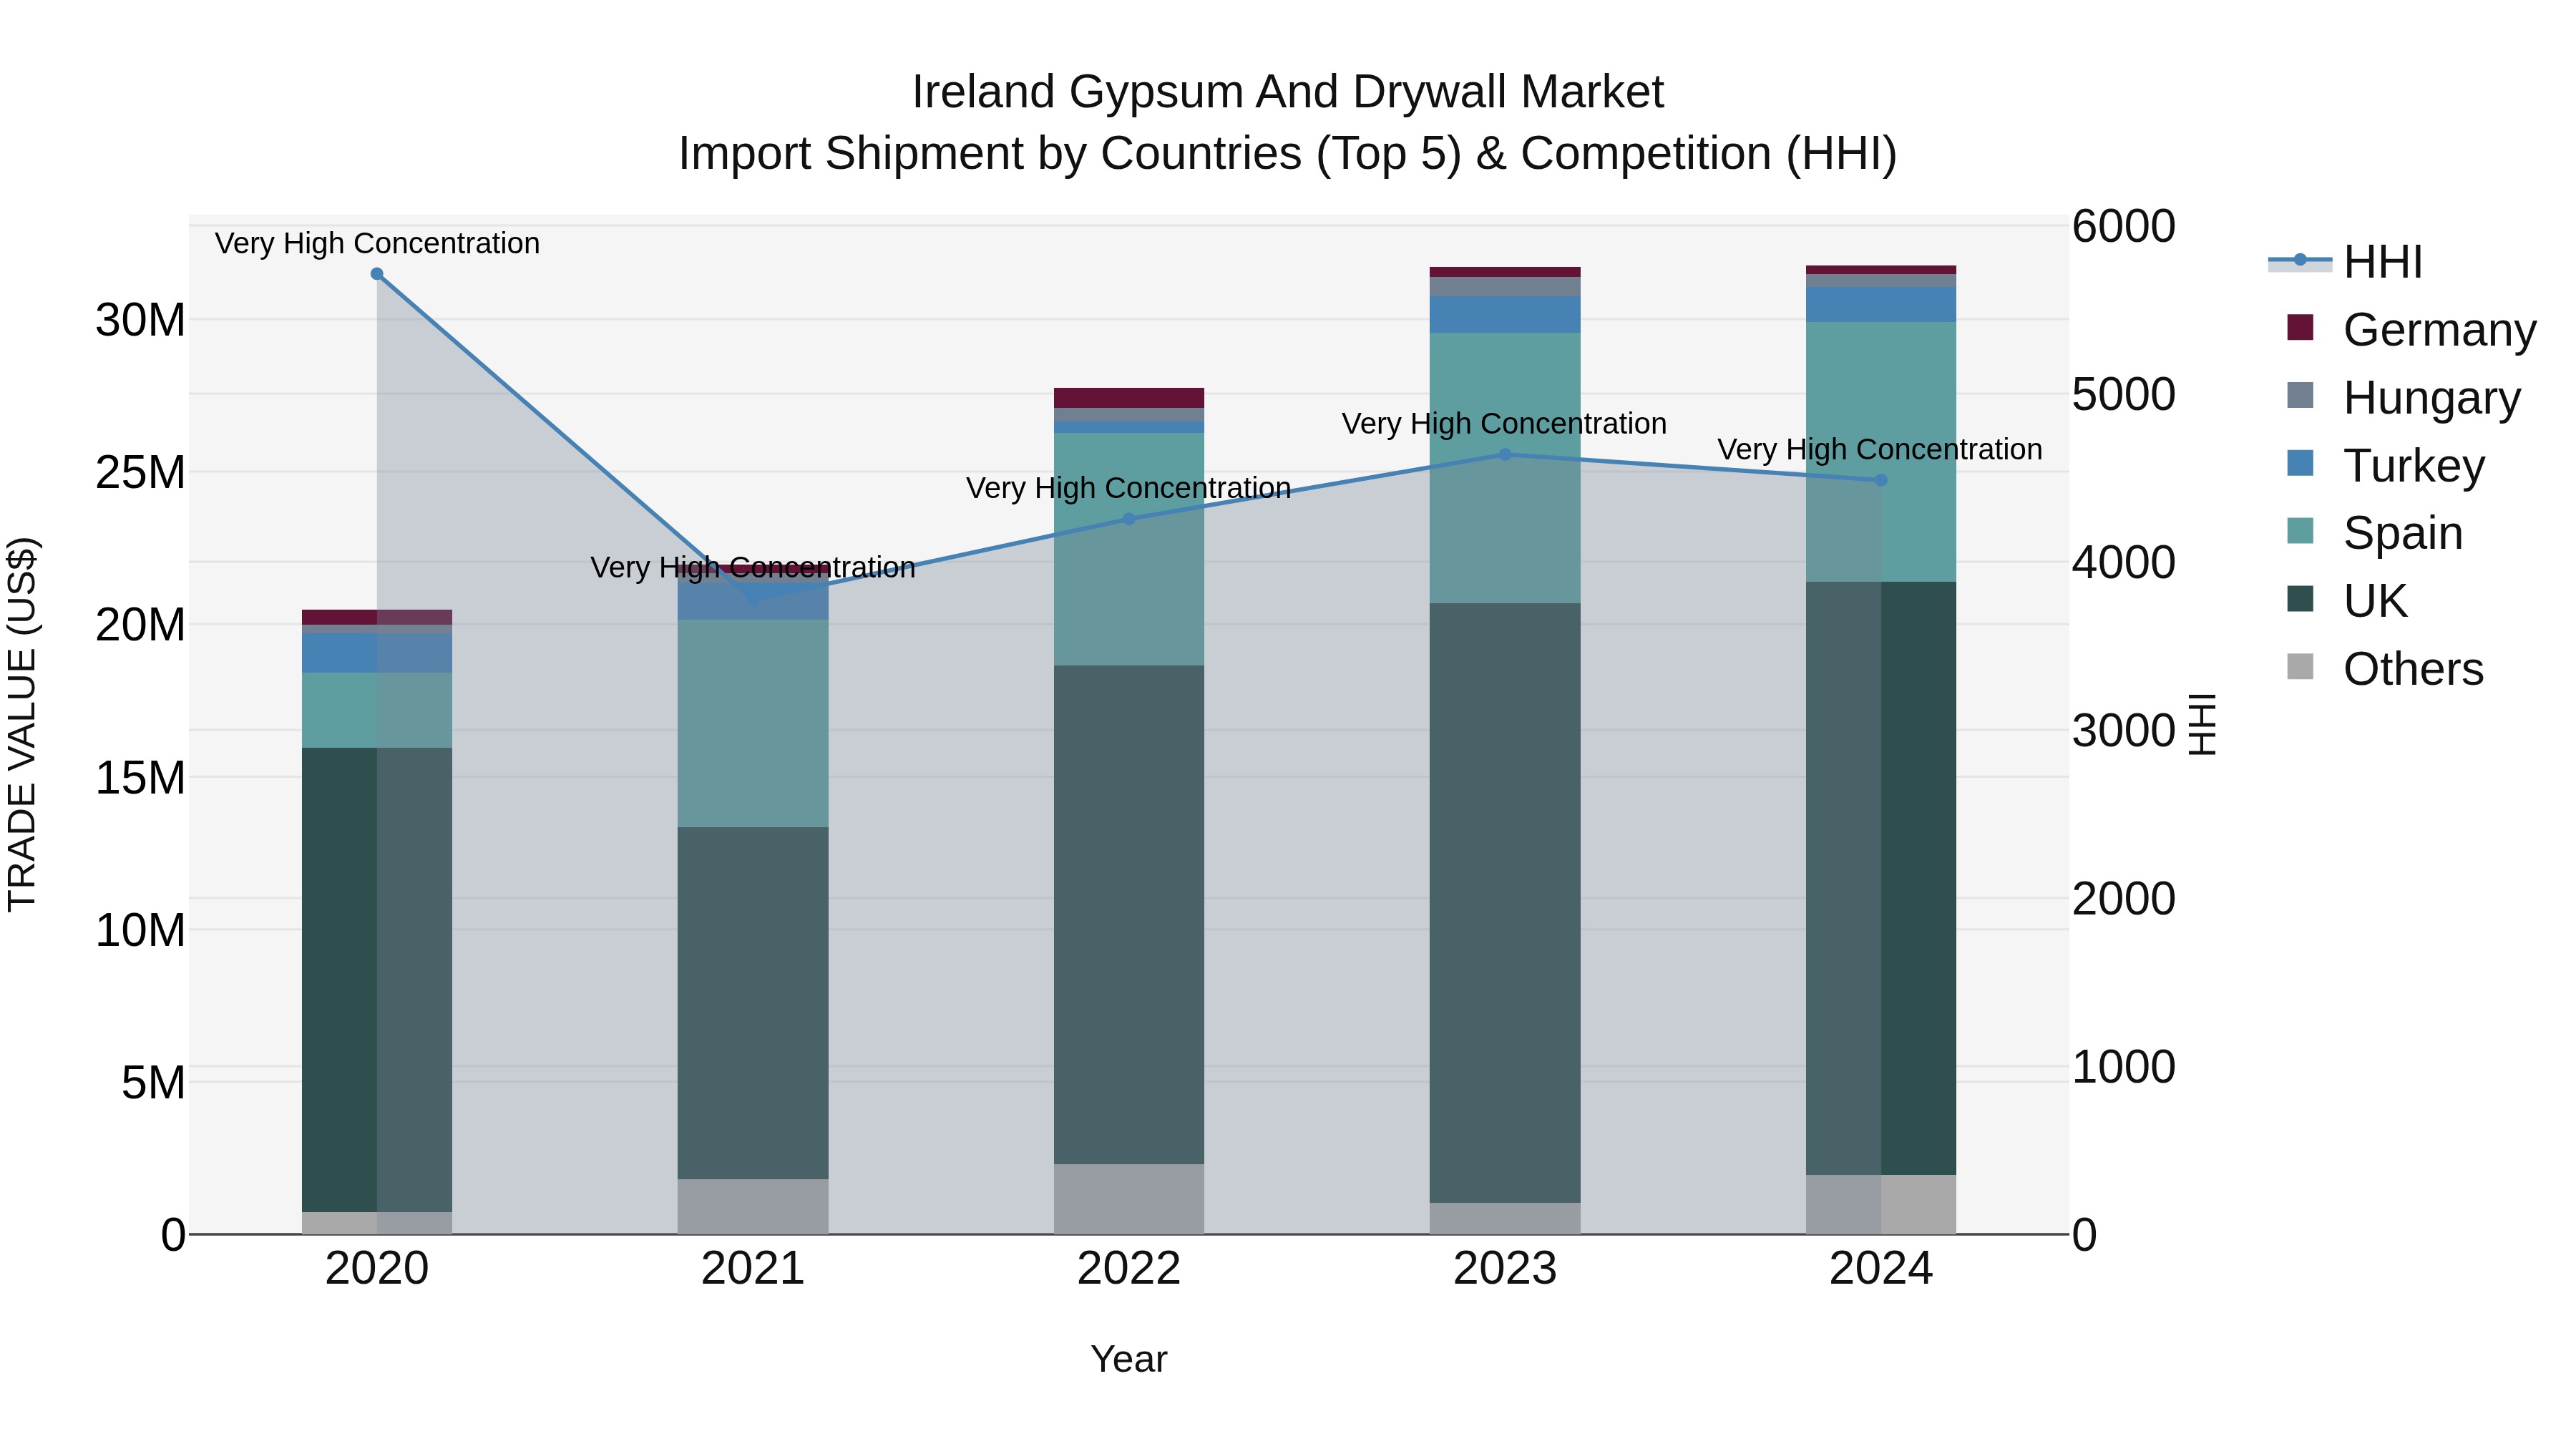Click 'Very High Concentration' label above 2023
The height and width of the screenshot is (1449, 2576).
click(1504, 423)
